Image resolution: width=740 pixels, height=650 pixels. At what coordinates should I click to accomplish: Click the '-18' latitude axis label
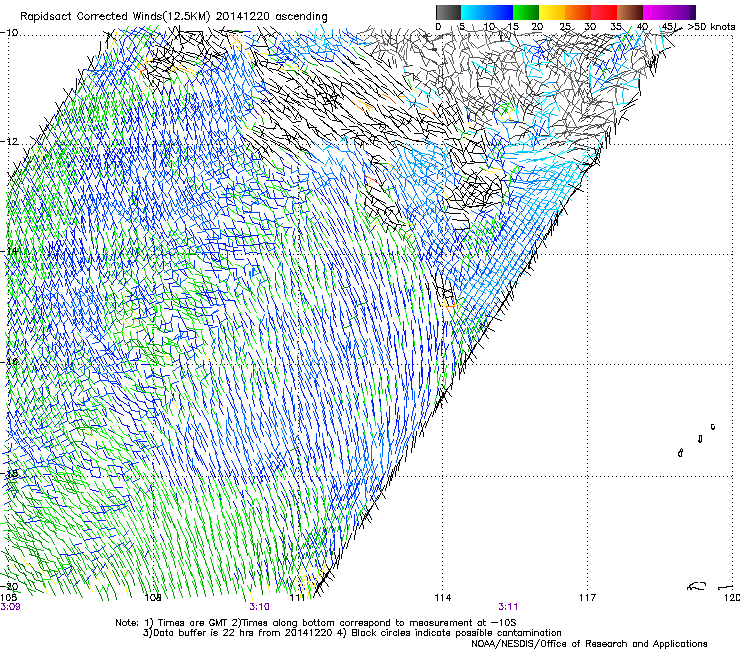pyautogui.click(x=9, y=473)
